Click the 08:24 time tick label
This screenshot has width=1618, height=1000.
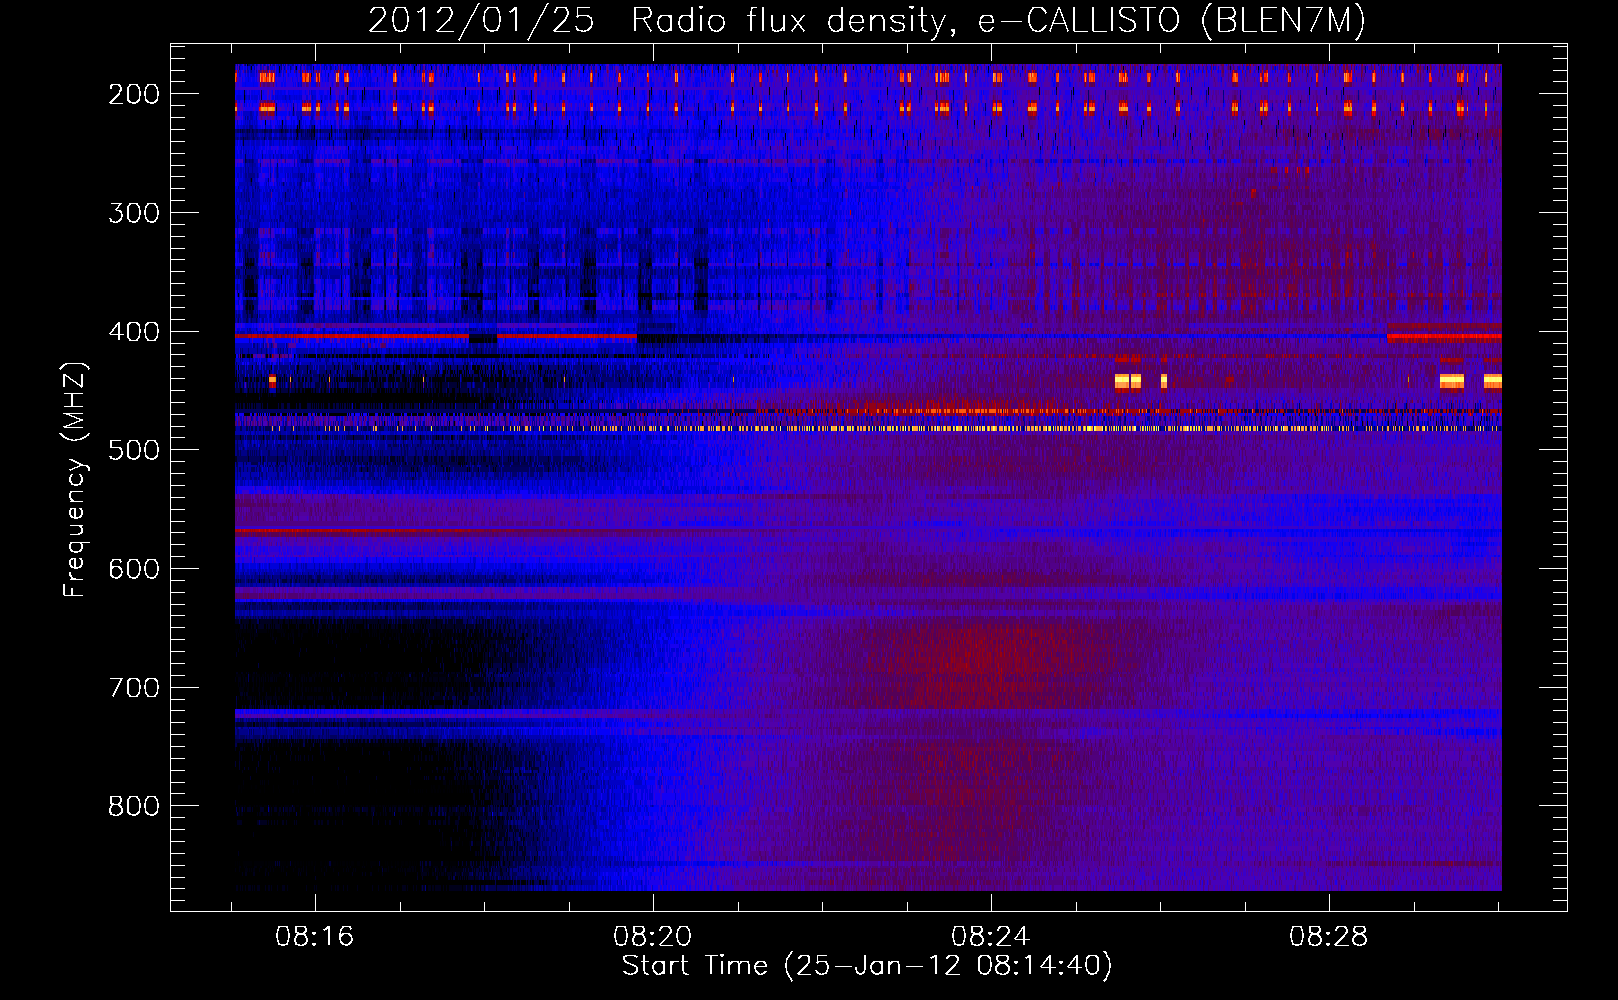(x=991, y=937)
